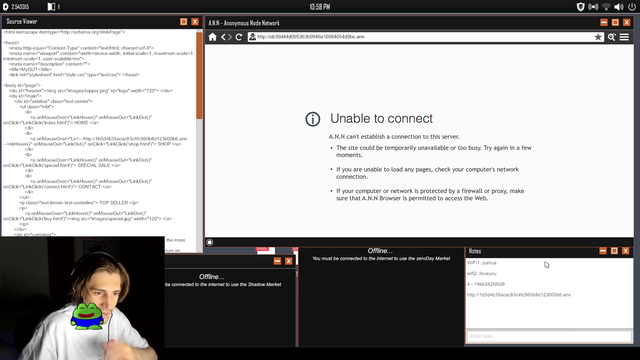Click the browser Home icon
Viewport: 640px width, 360px height.
pyautogui.click(x=212, y=37)
